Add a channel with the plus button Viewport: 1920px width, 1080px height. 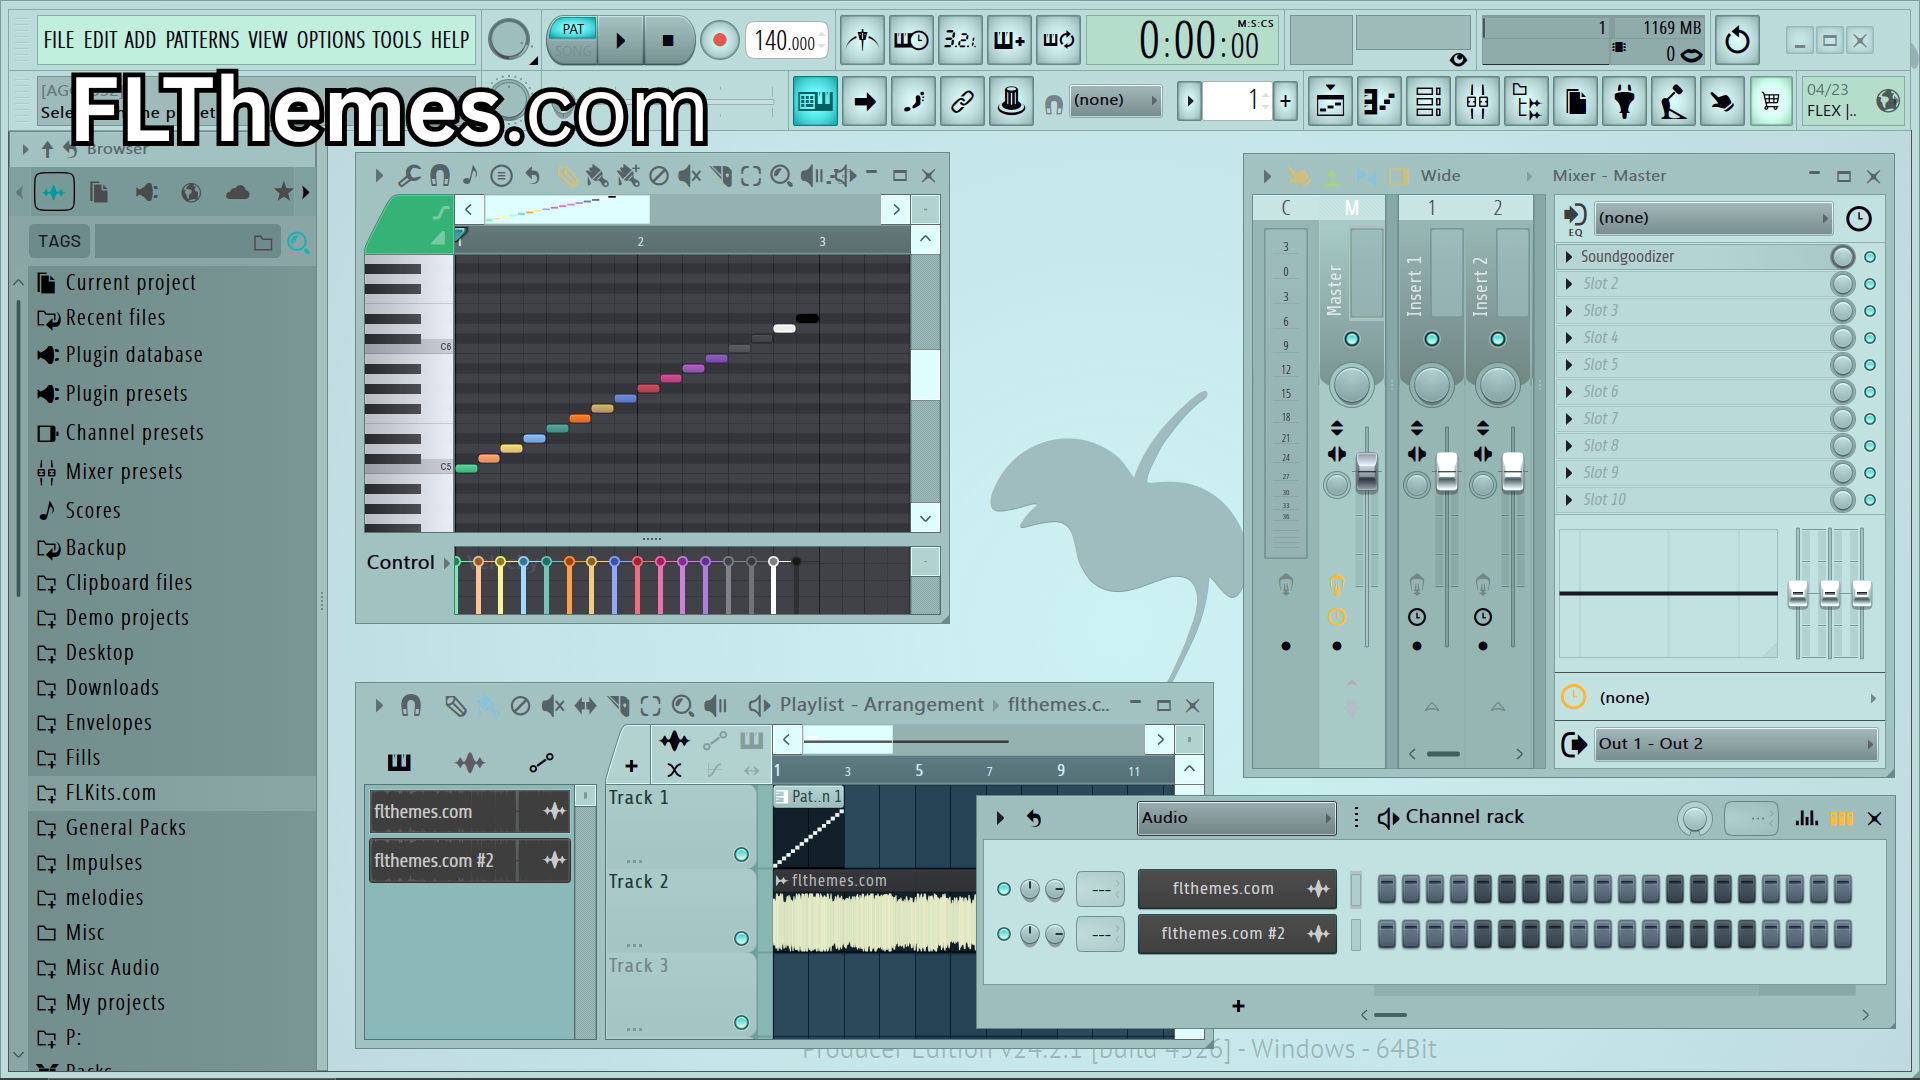tap(1238, 1006)
